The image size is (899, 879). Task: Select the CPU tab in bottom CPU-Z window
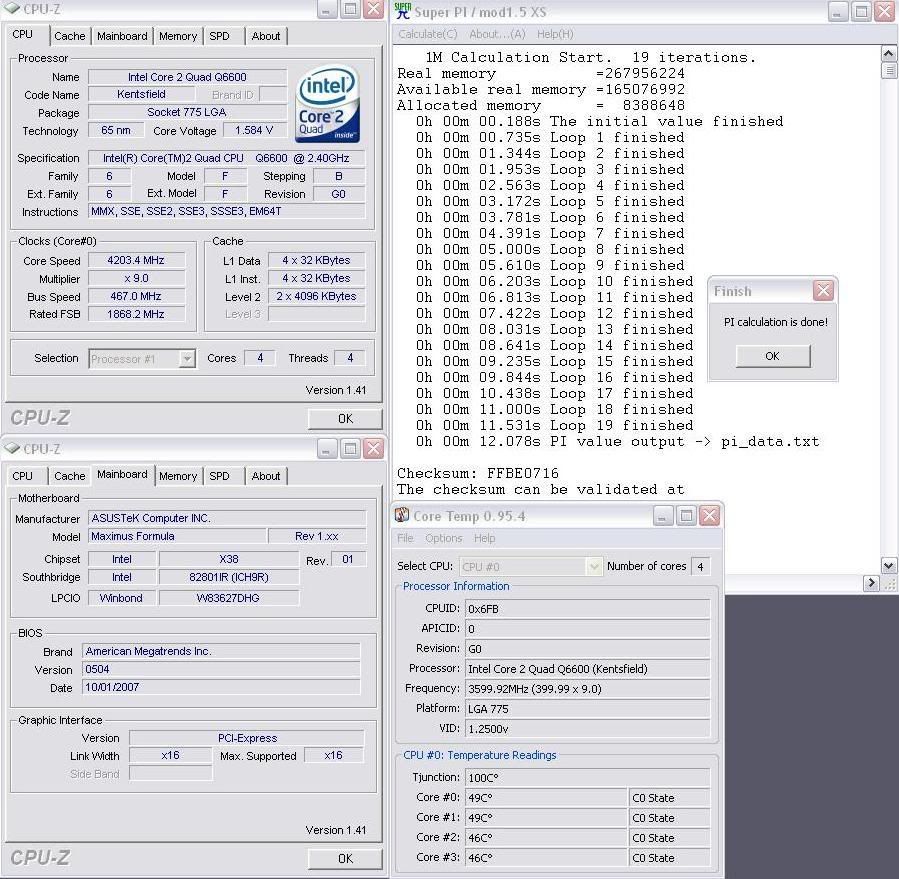[x=22, y=476]
